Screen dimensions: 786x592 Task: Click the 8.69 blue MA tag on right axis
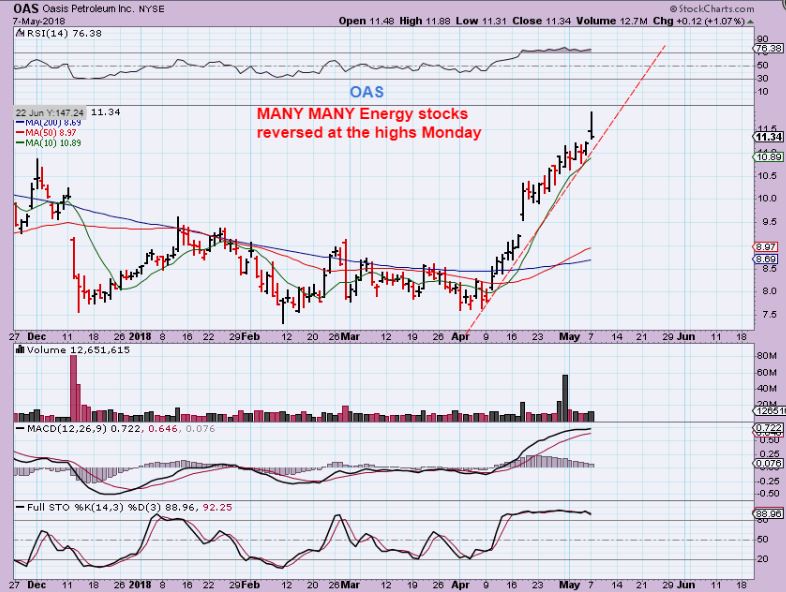pyautogui.click(x=766, y=259)
